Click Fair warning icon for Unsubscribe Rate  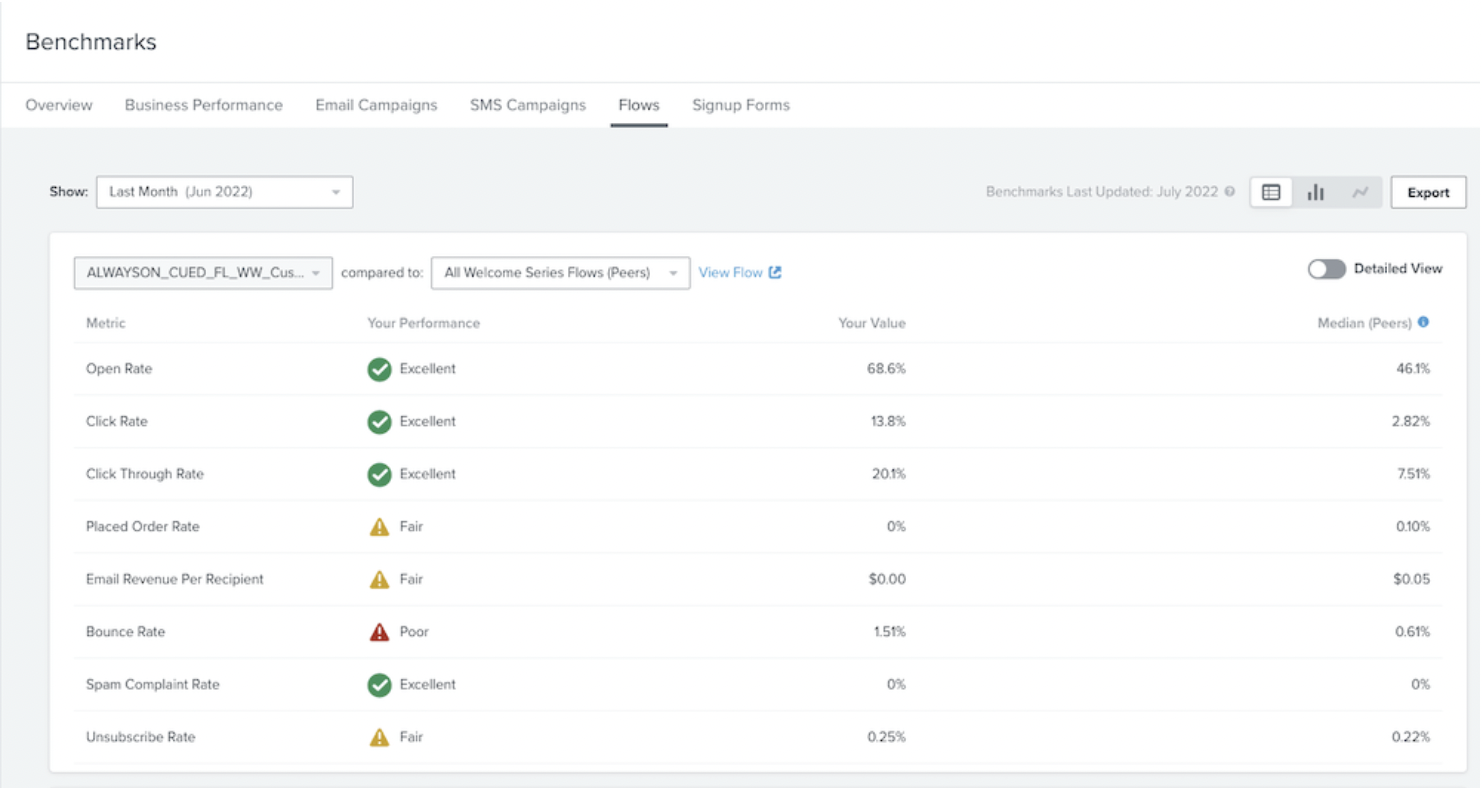click(x=379, y=737)
